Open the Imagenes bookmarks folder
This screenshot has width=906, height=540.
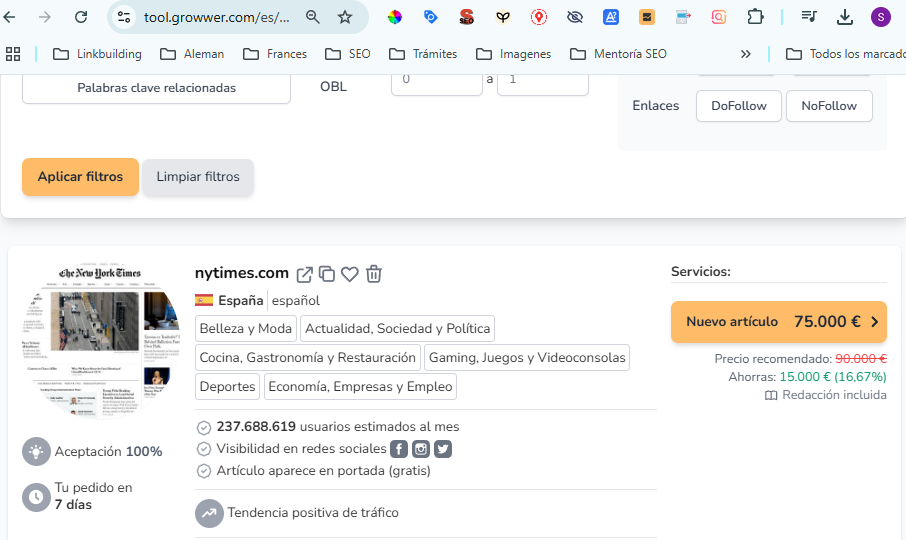coord(513,54)
